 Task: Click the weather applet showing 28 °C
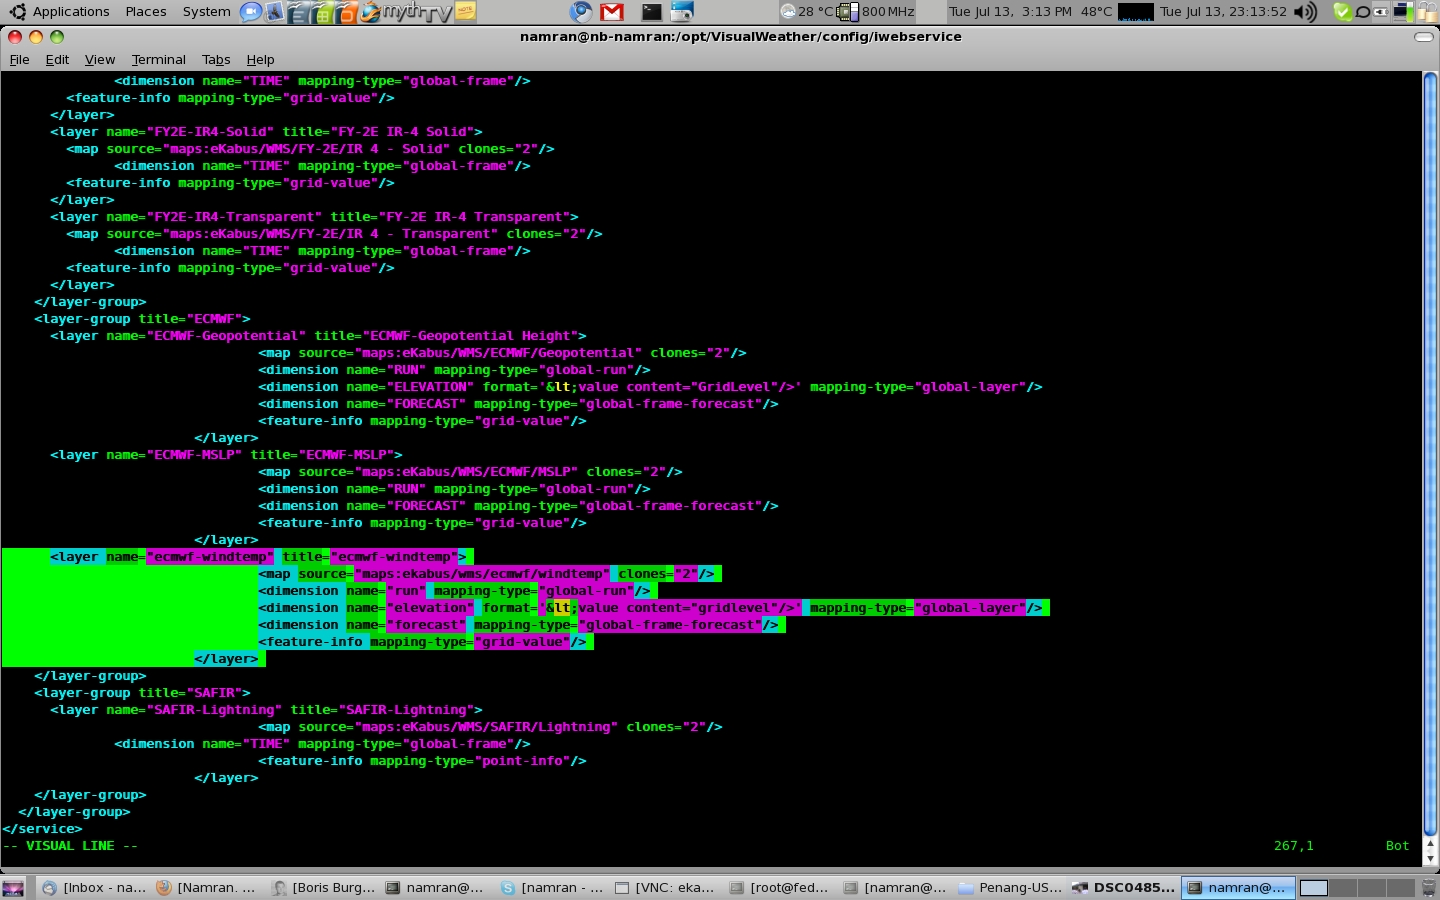point(807,12)
